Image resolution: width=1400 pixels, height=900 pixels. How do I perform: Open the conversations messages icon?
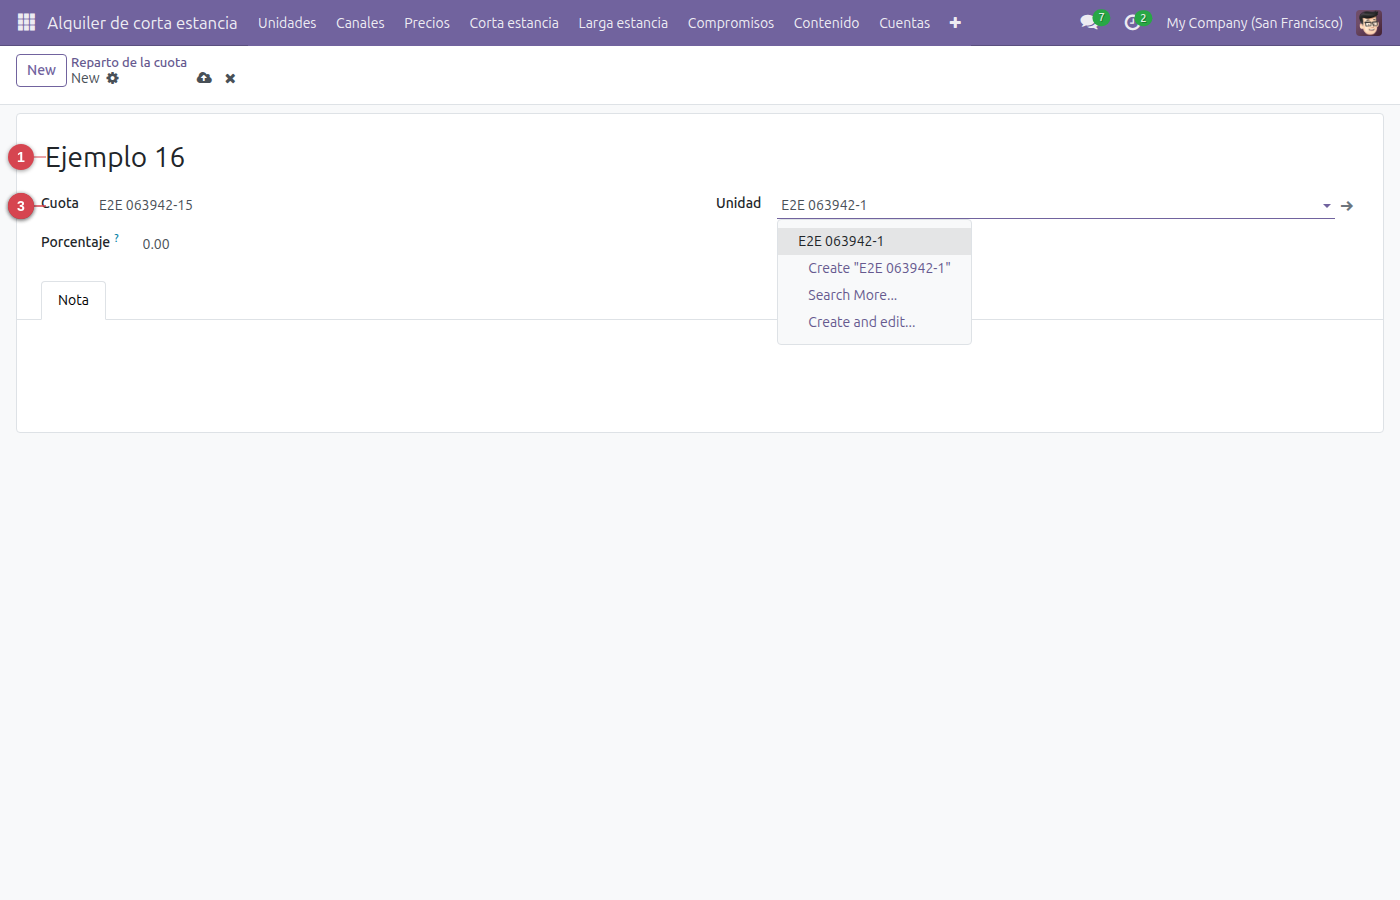click(x=1089, y=22)
